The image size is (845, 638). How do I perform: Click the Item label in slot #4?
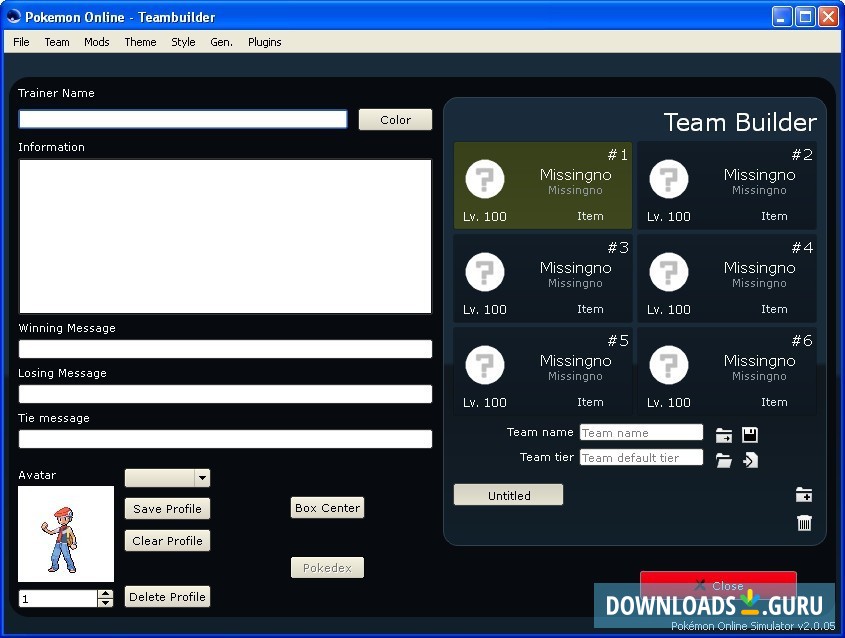774,309
